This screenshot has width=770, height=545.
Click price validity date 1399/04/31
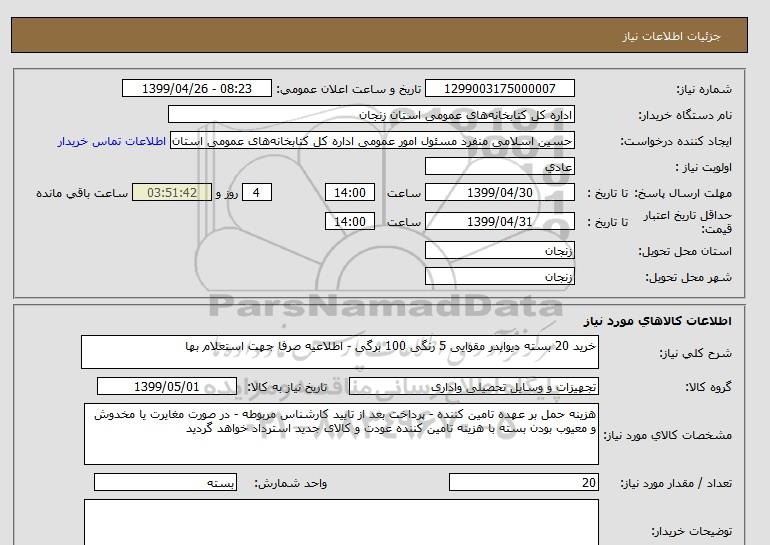[x=500, y=221]
